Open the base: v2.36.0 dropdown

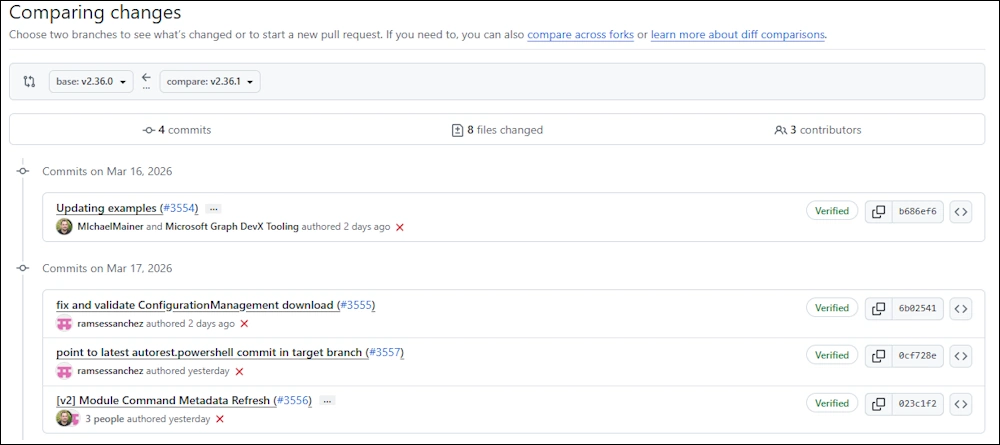[90, 81]
